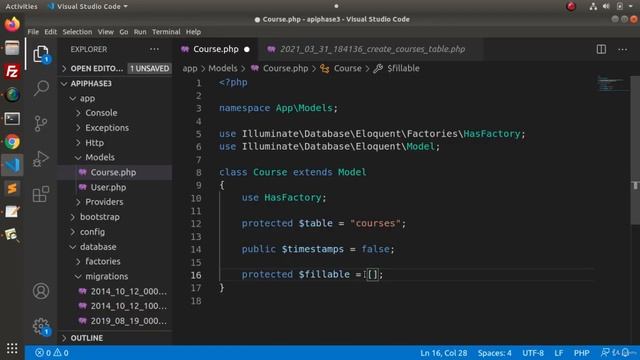This screenshot has width=640, height=360.
Task: Launch FileZilla from the dock
Action: coord(12,71)
